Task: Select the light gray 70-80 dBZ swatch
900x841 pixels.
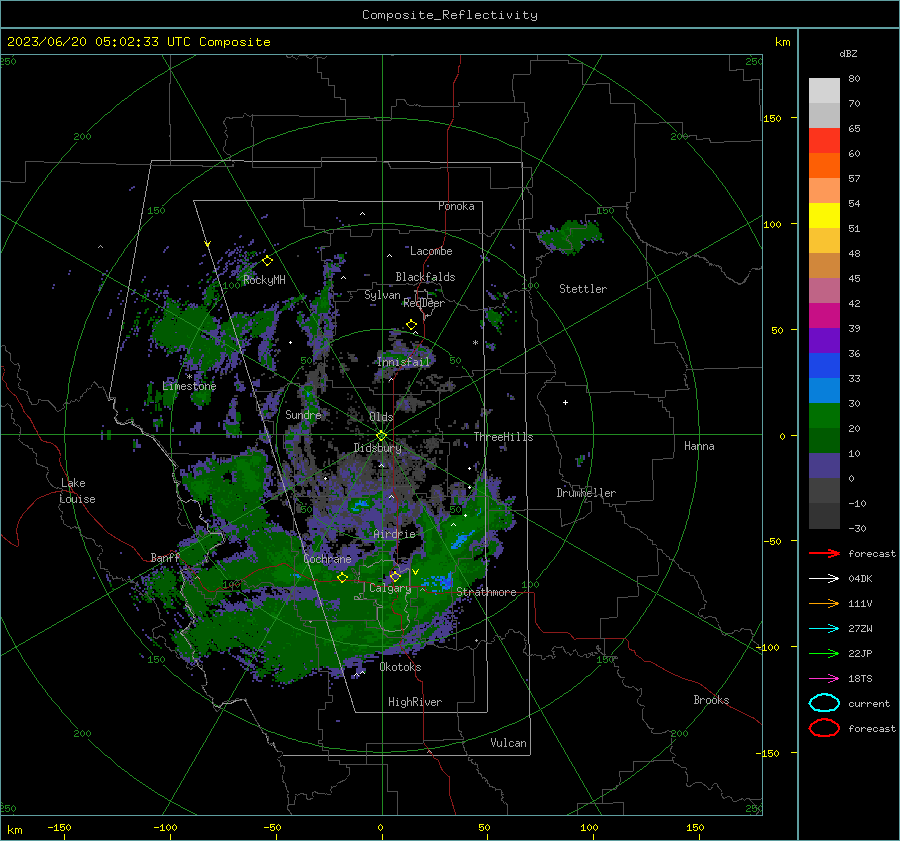Action: tap(824, 90)
